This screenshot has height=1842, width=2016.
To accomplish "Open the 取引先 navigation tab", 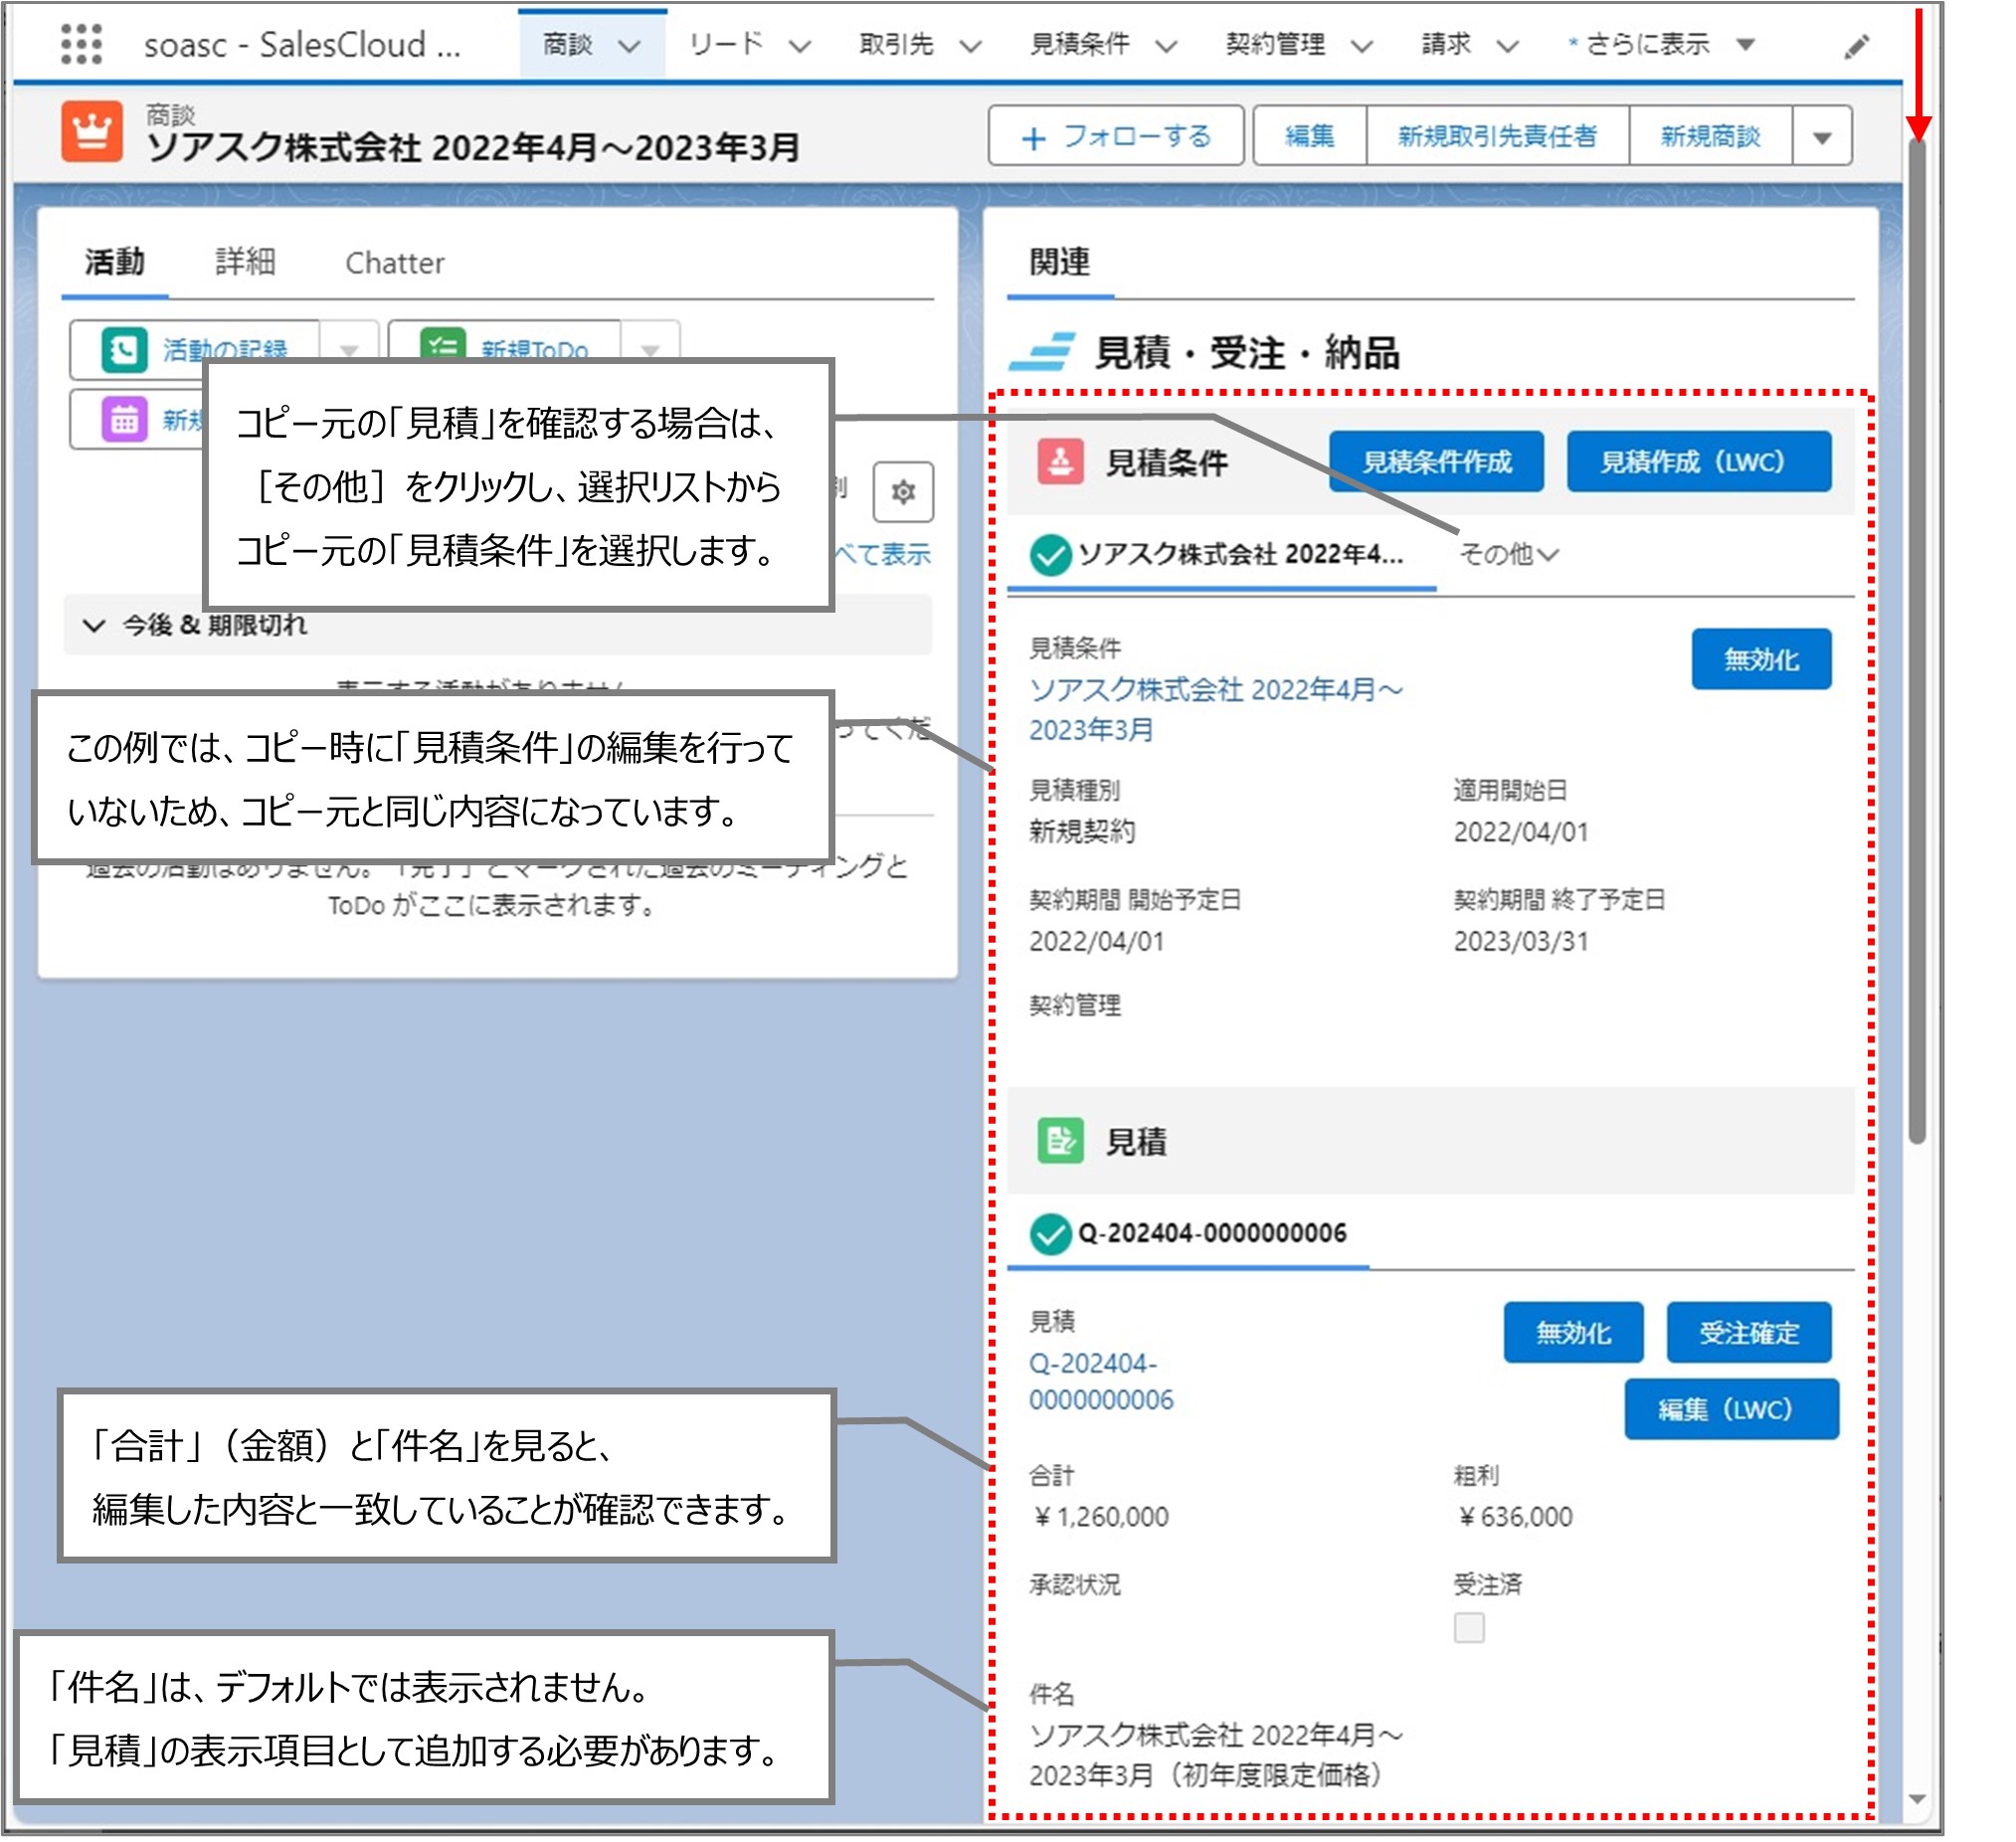I will click(x=896, y=44).
